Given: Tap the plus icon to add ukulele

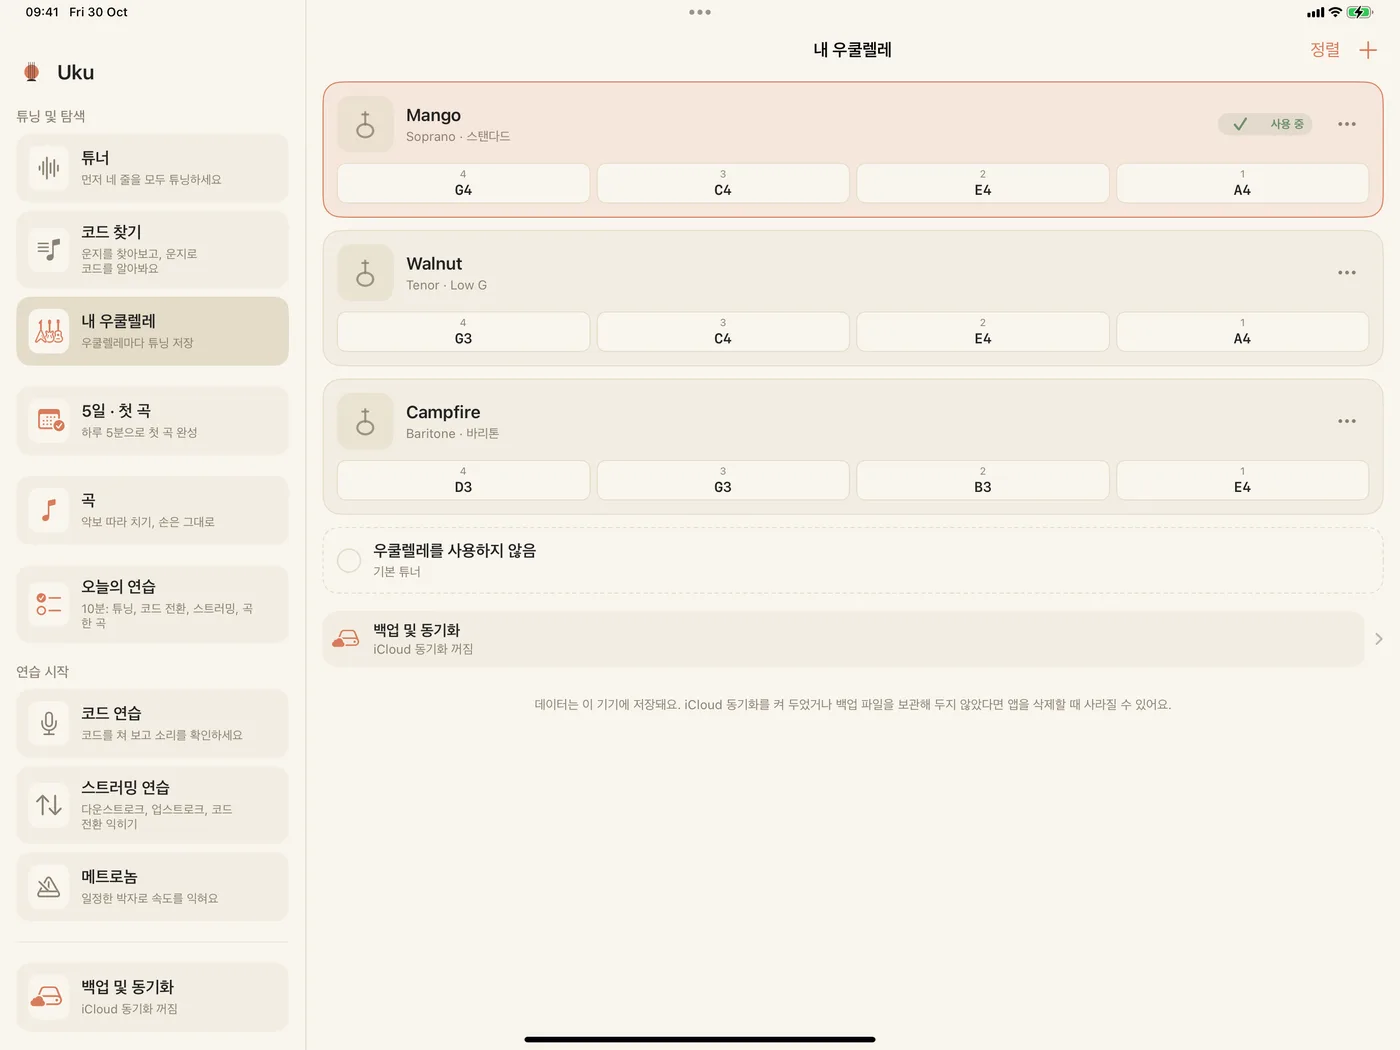Looking at the screenshot, I should click(x=1368, y=50).
